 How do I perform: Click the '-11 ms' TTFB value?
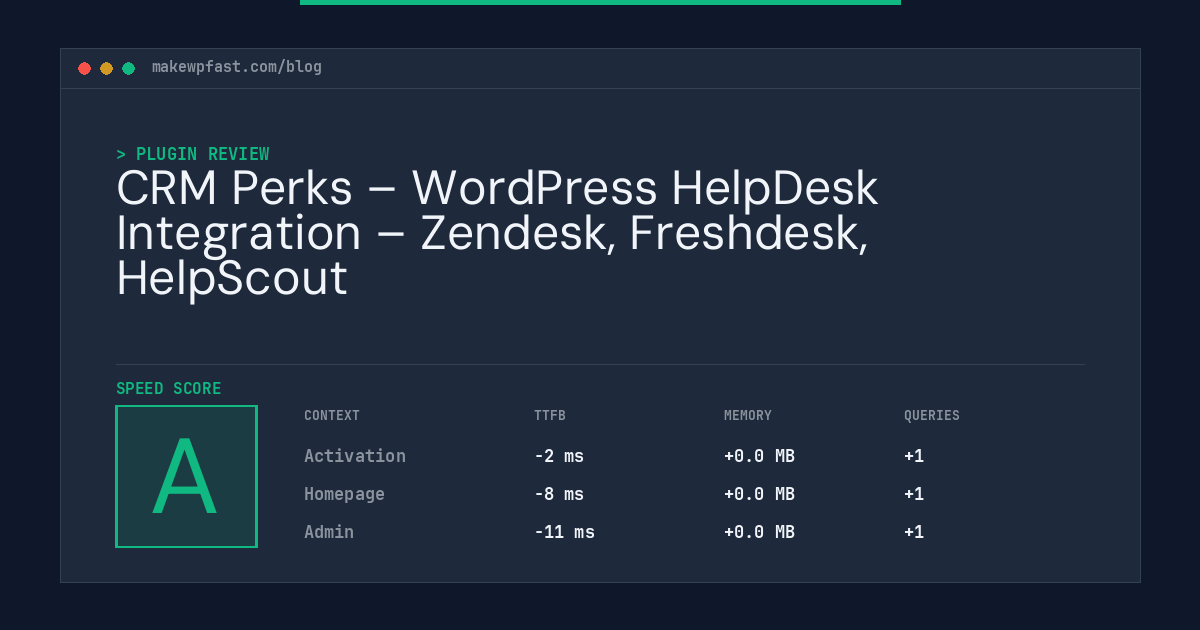(564, 532)
